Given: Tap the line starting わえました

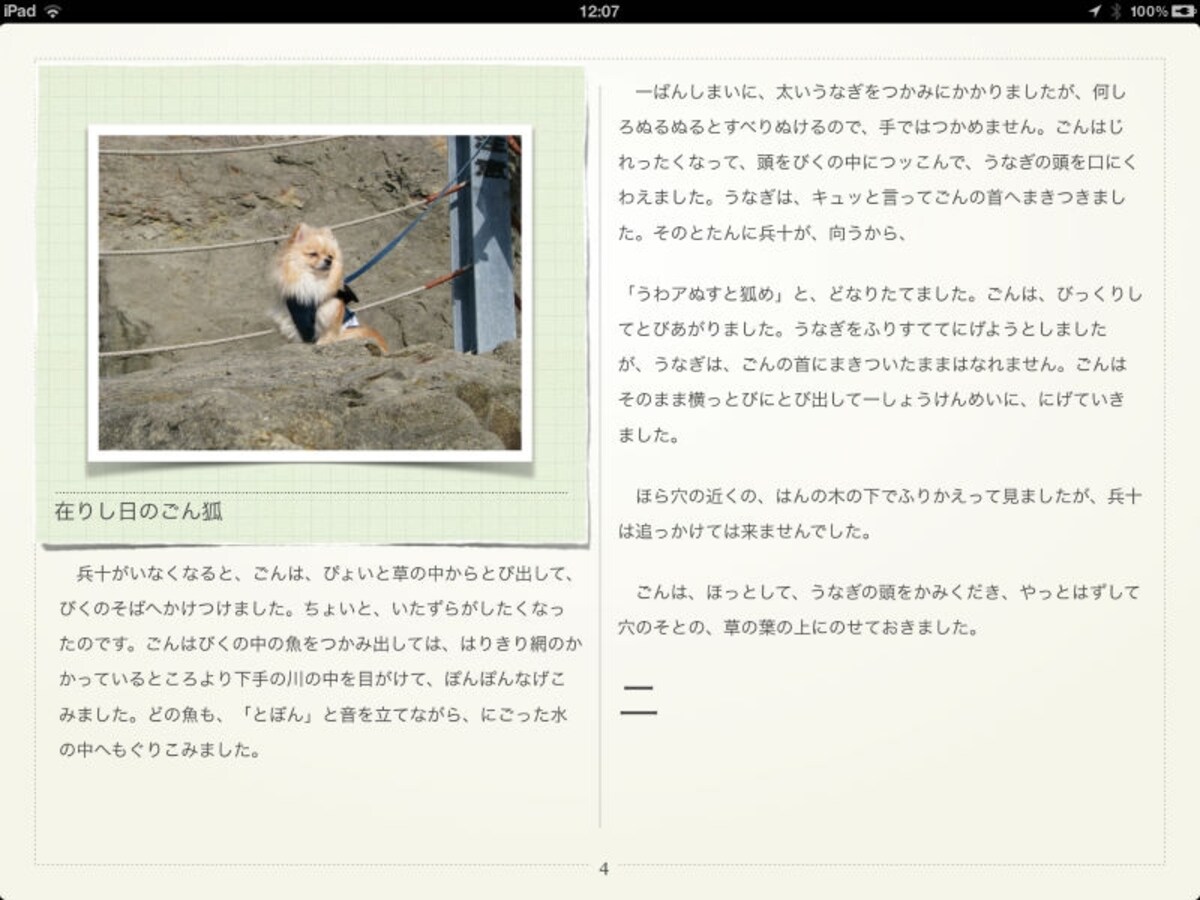Looking at the screenshot, I should pyautogui.click(x=873, y=198).
